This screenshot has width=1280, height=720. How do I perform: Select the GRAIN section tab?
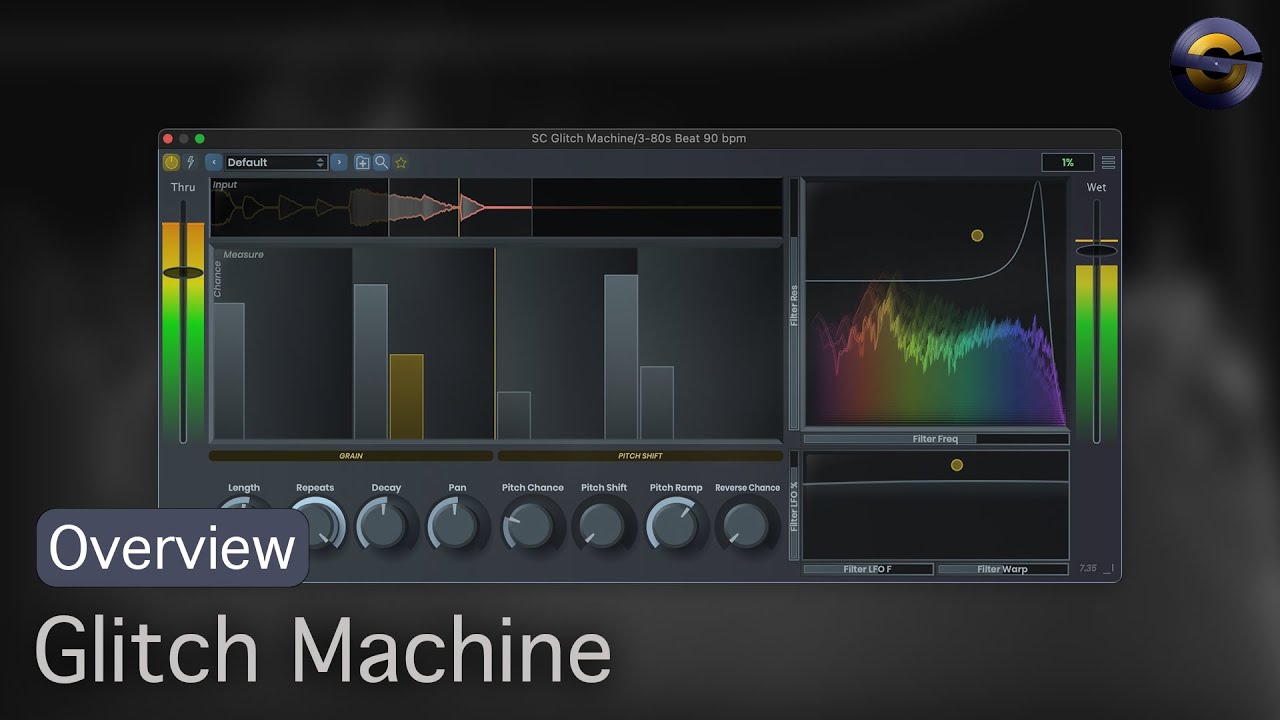coord(351,456)
